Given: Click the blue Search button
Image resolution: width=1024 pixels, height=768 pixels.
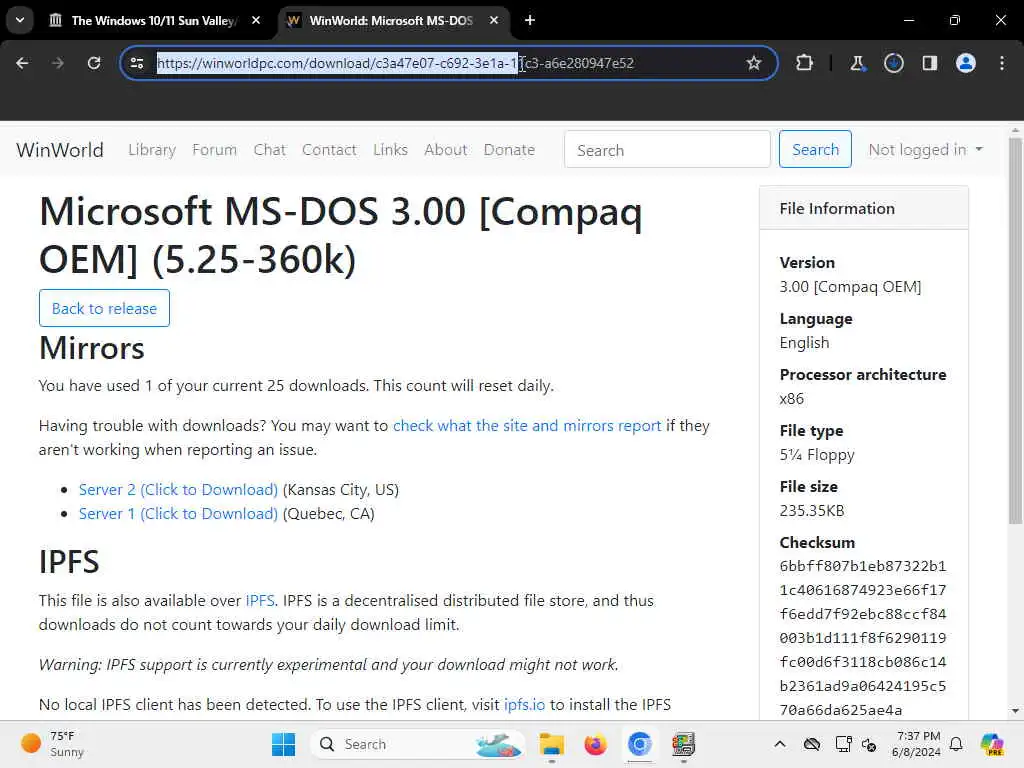Looking at the screenshot, I should (815, 150).
